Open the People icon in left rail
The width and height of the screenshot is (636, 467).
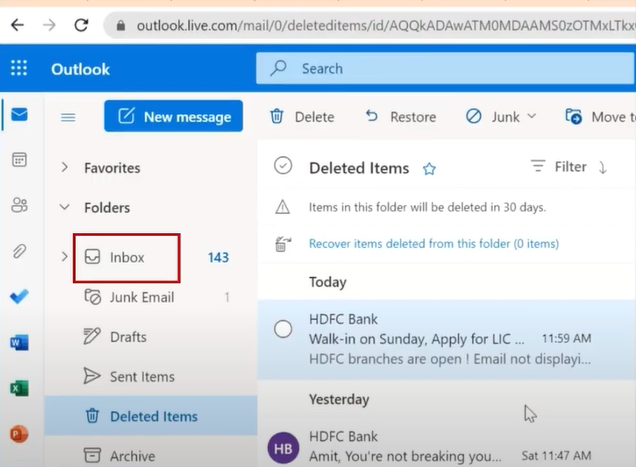tap(19, 205)
